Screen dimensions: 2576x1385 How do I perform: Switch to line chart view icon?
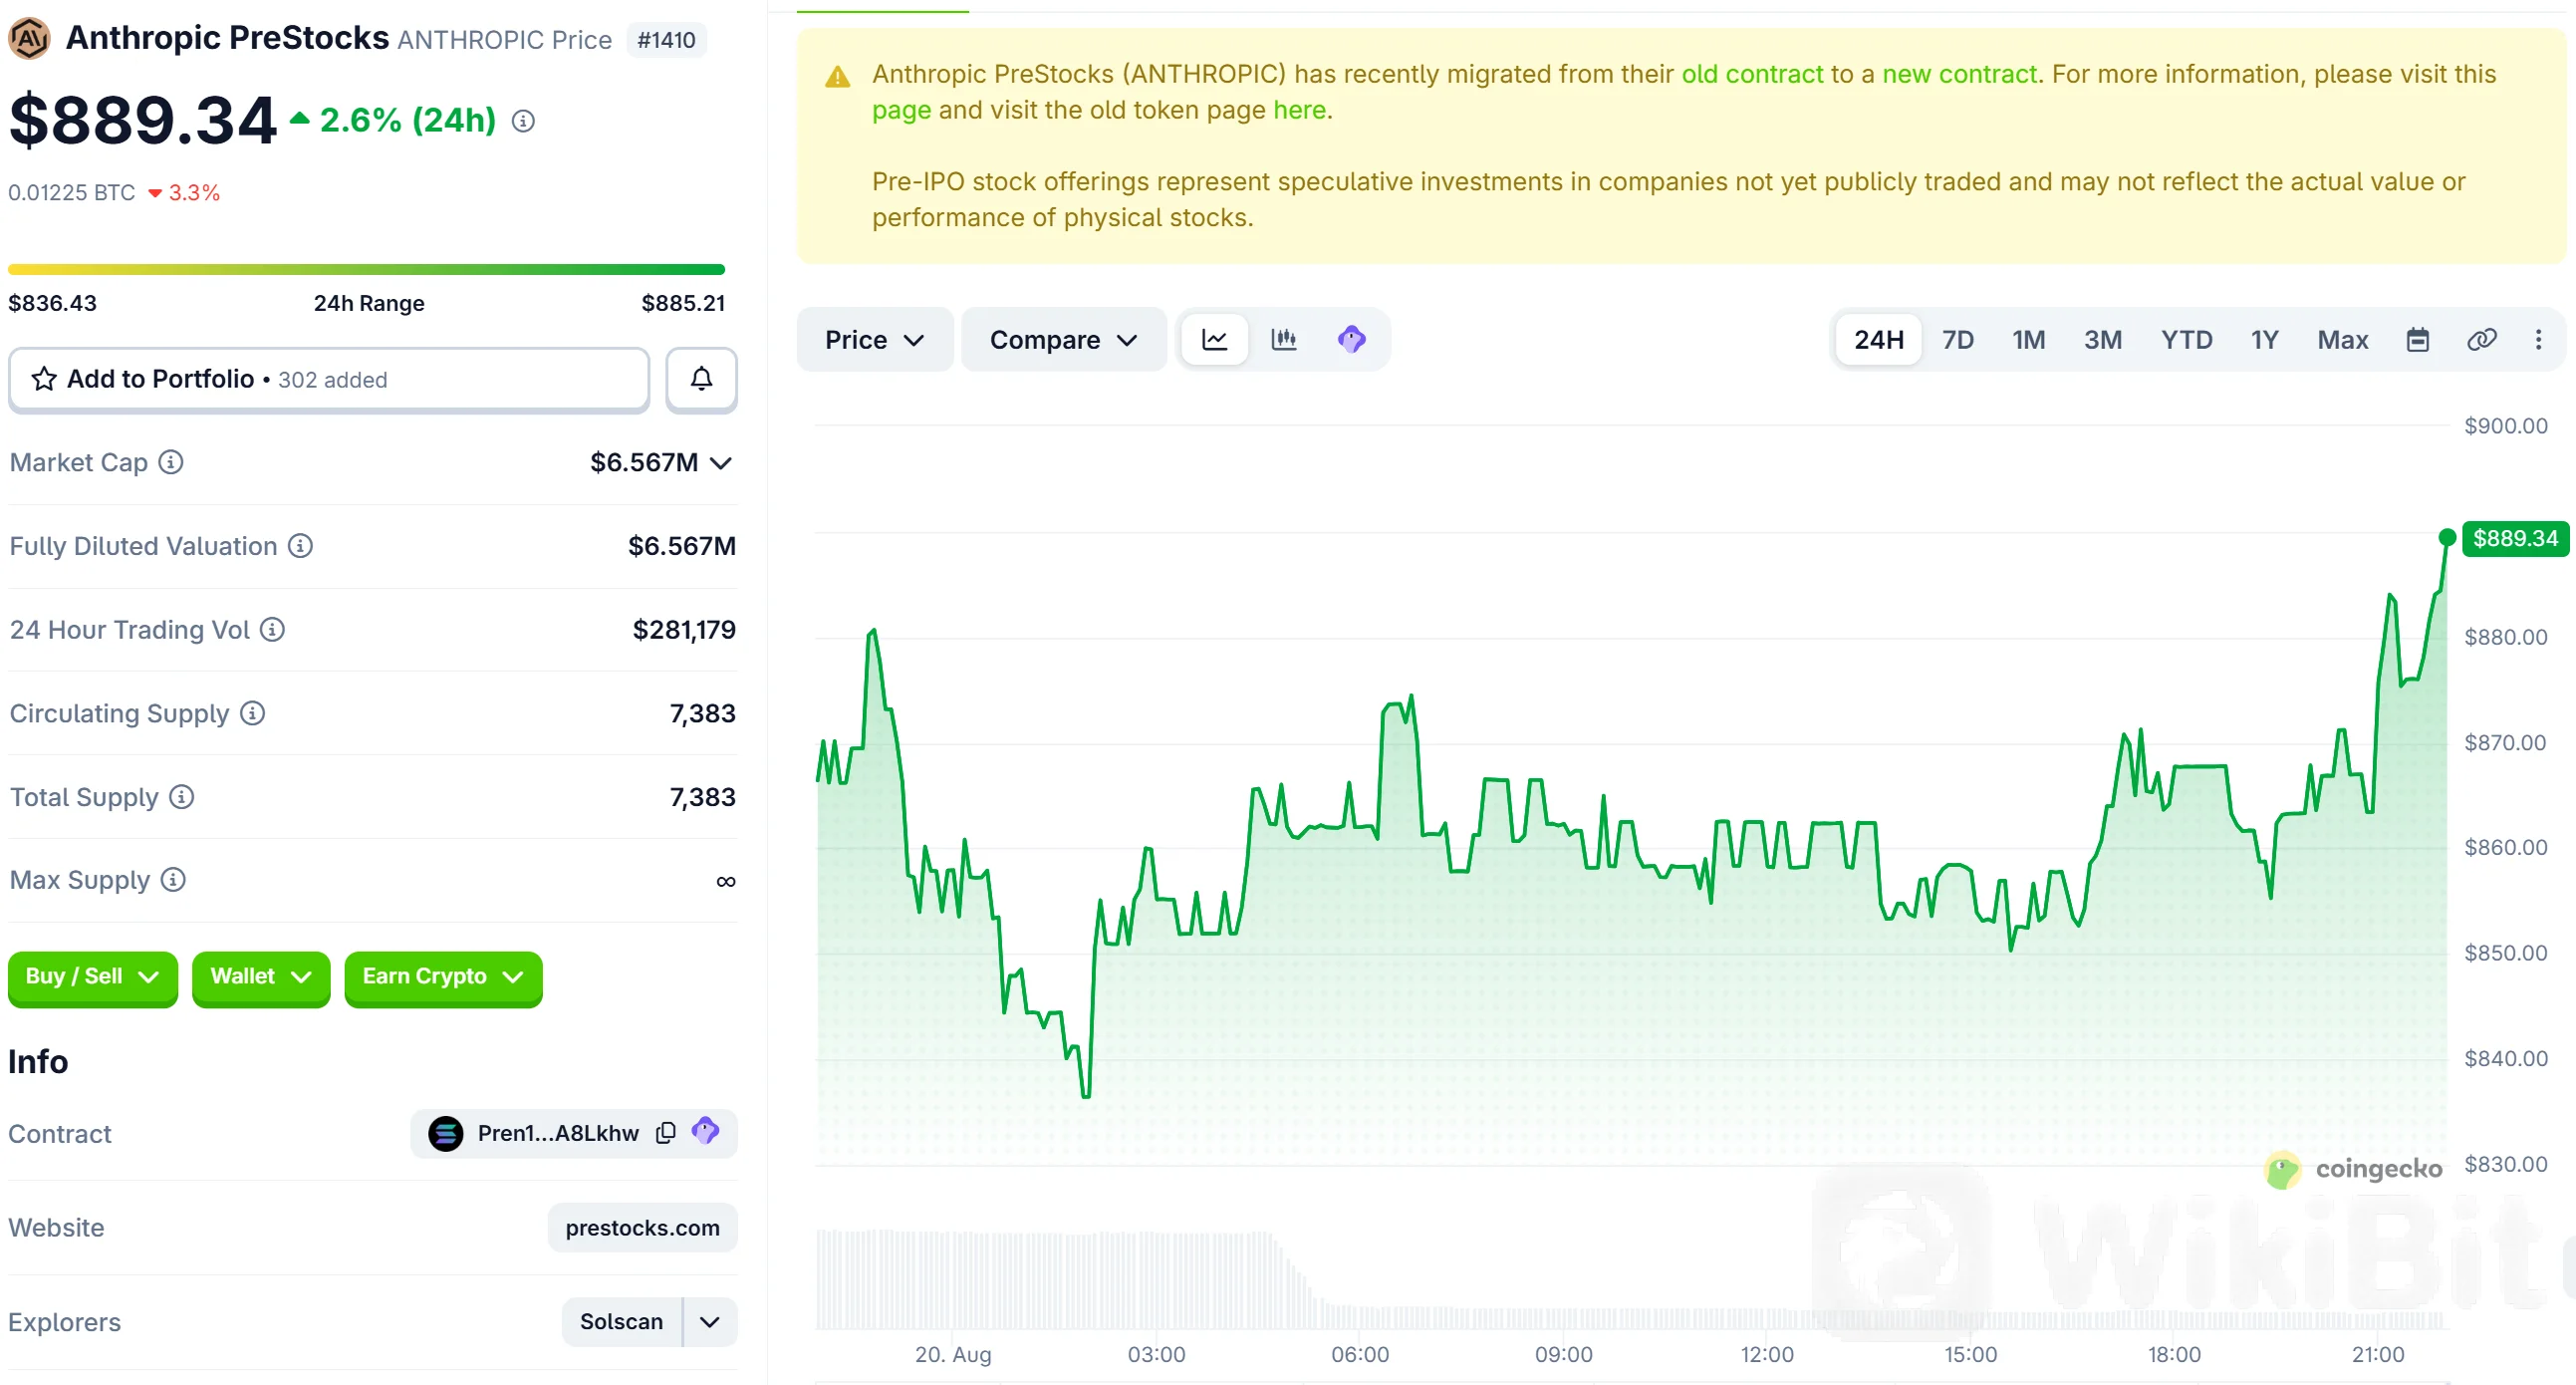pyautogui.click(x=1214, y=340)
